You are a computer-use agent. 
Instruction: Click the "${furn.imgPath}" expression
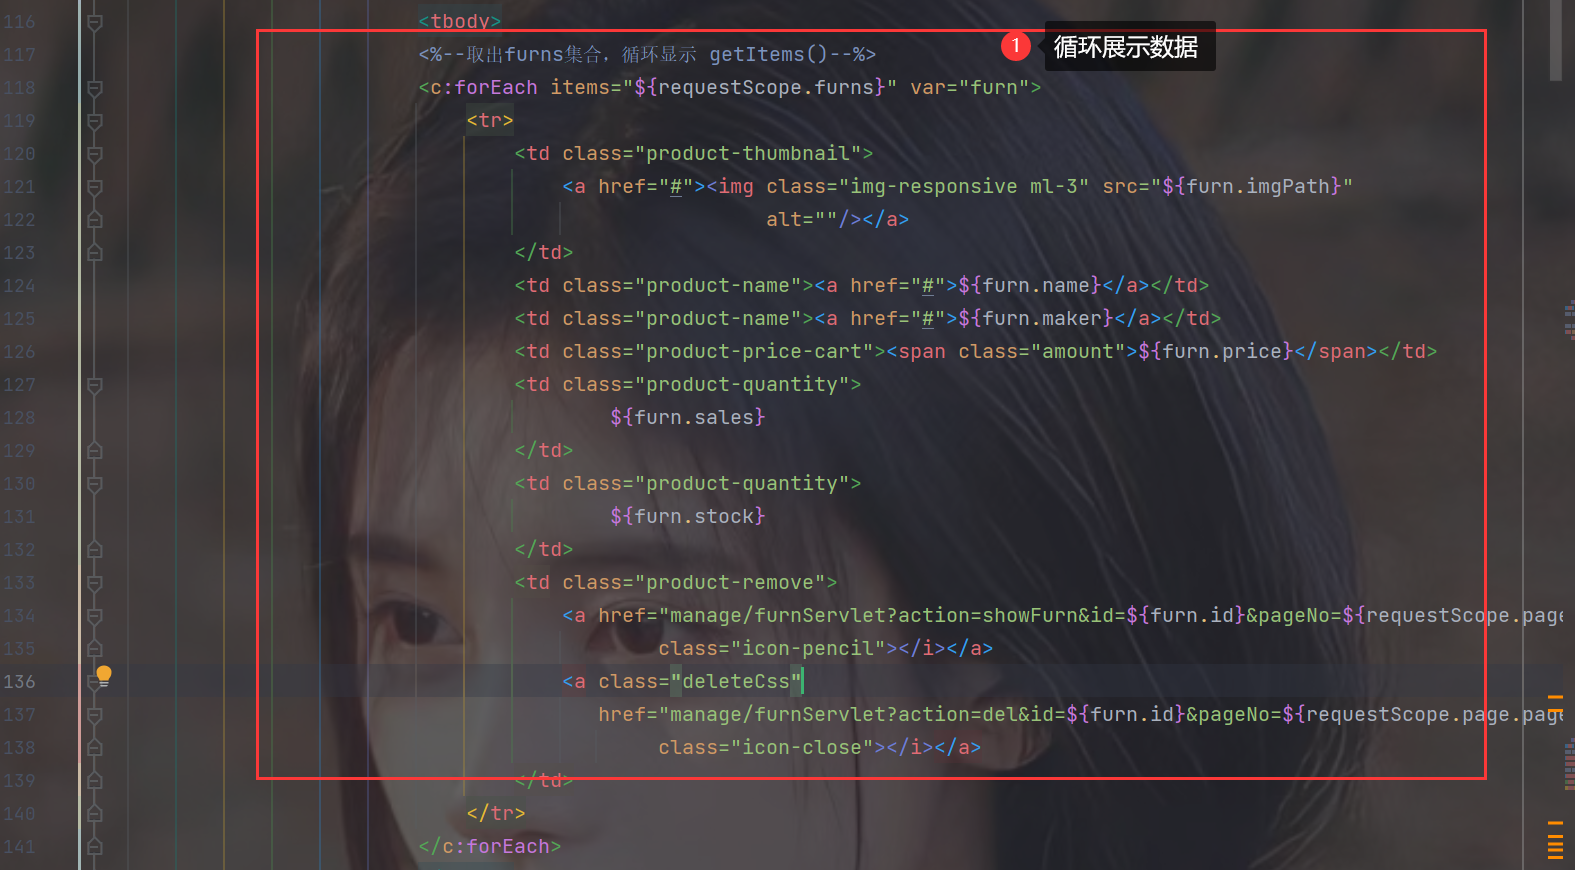pyautogui.click(x=1252, y=187)
